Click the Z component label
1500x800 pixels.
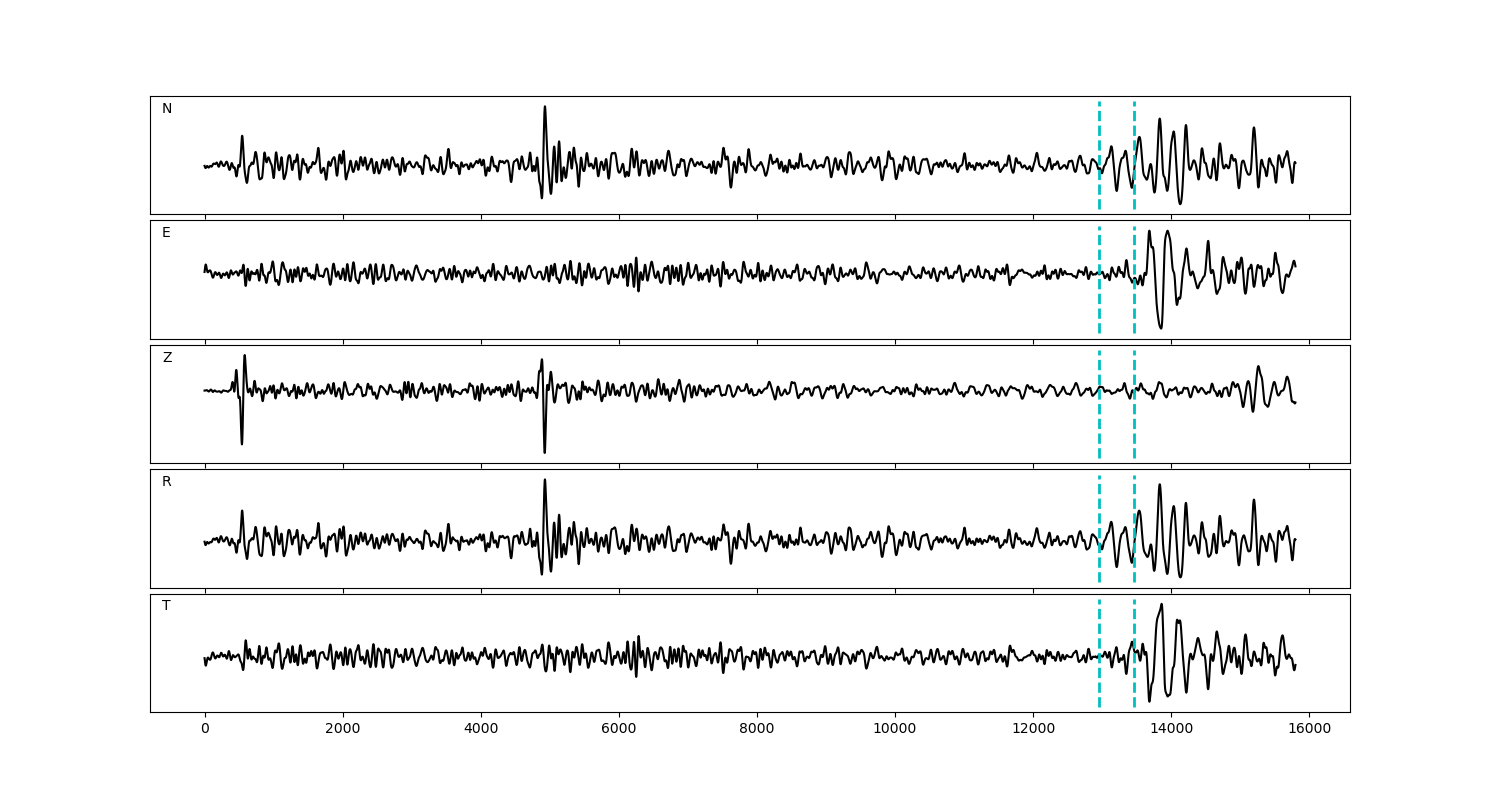[x=167, y=358]
